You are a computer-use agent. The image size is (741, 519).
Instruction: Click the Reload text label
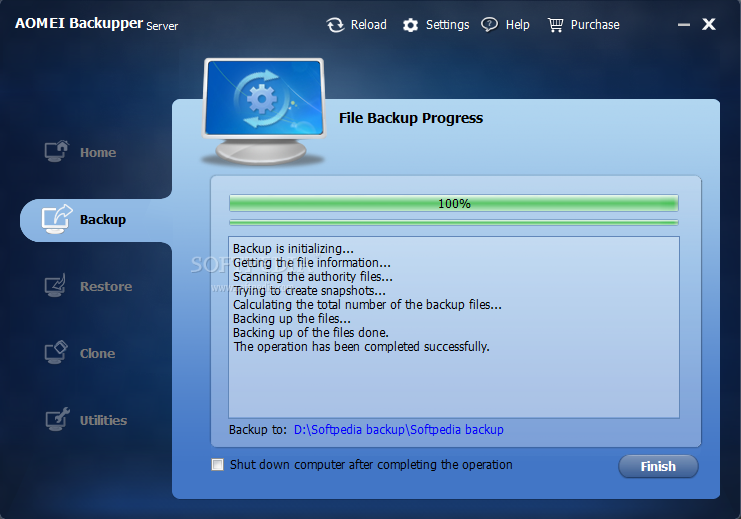point(369,25)
